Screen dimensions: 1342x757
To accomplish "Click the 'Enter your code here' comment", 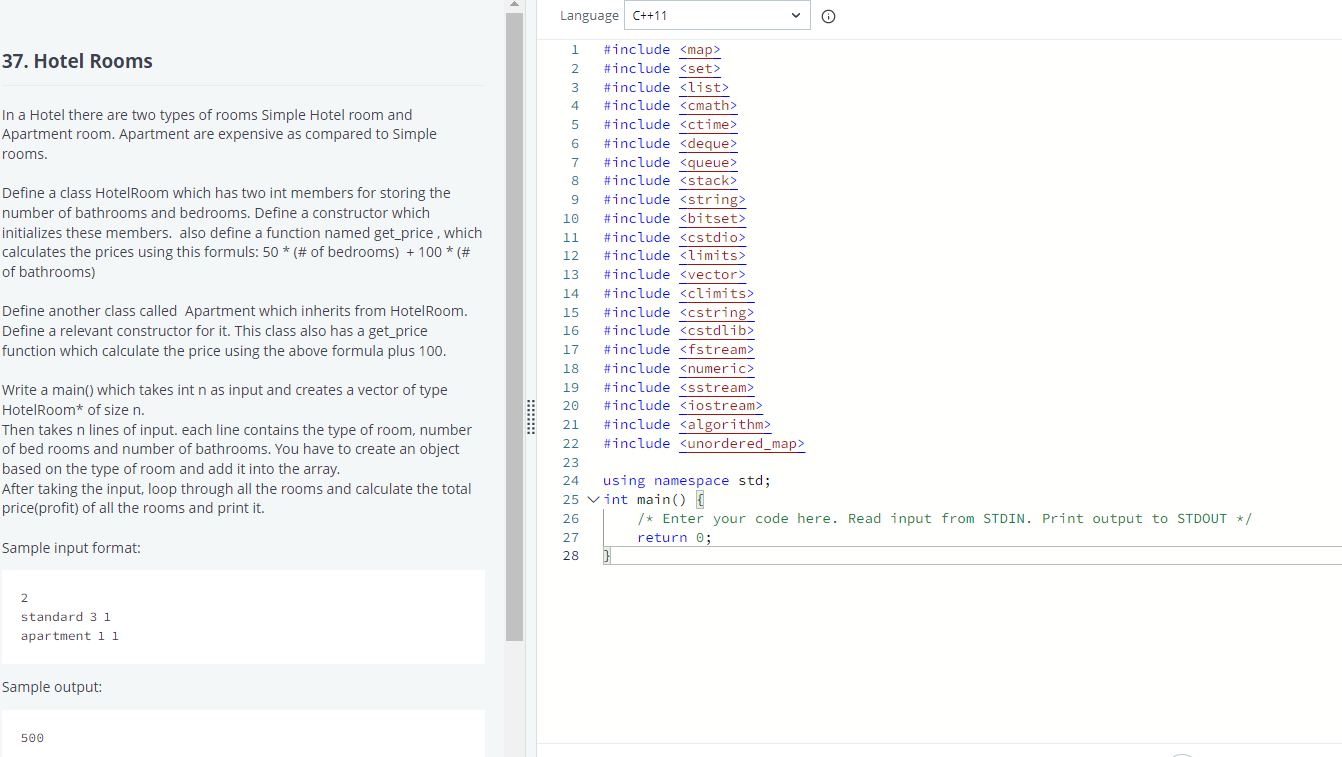I will pos(945,519).
